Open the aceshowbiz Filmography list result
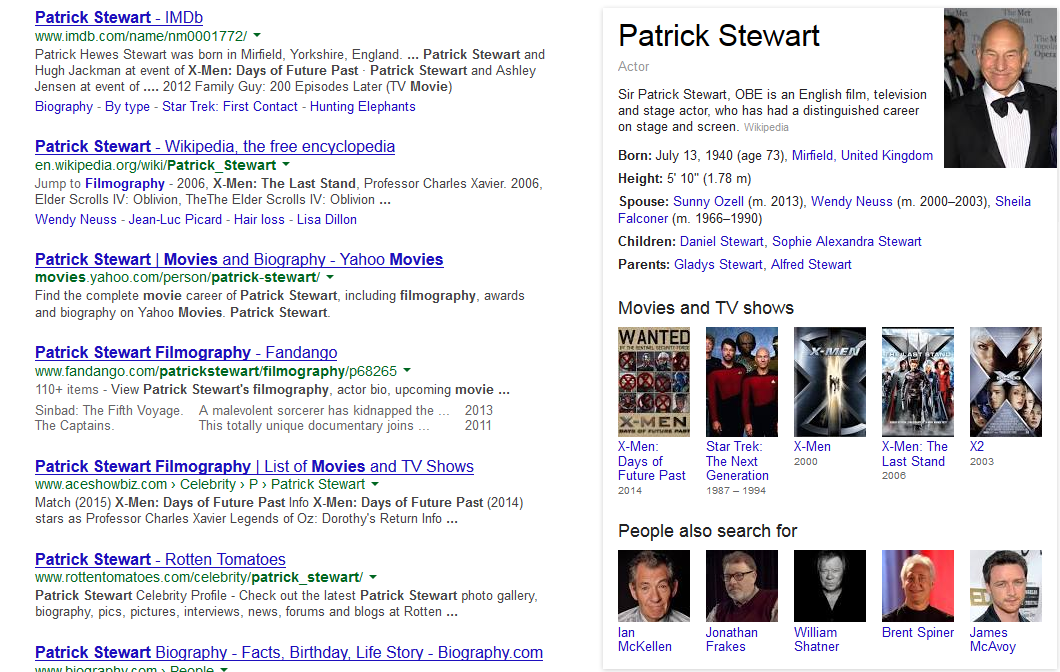The image size is (1060, 672). pyautogui.click(x=254, y=466)
